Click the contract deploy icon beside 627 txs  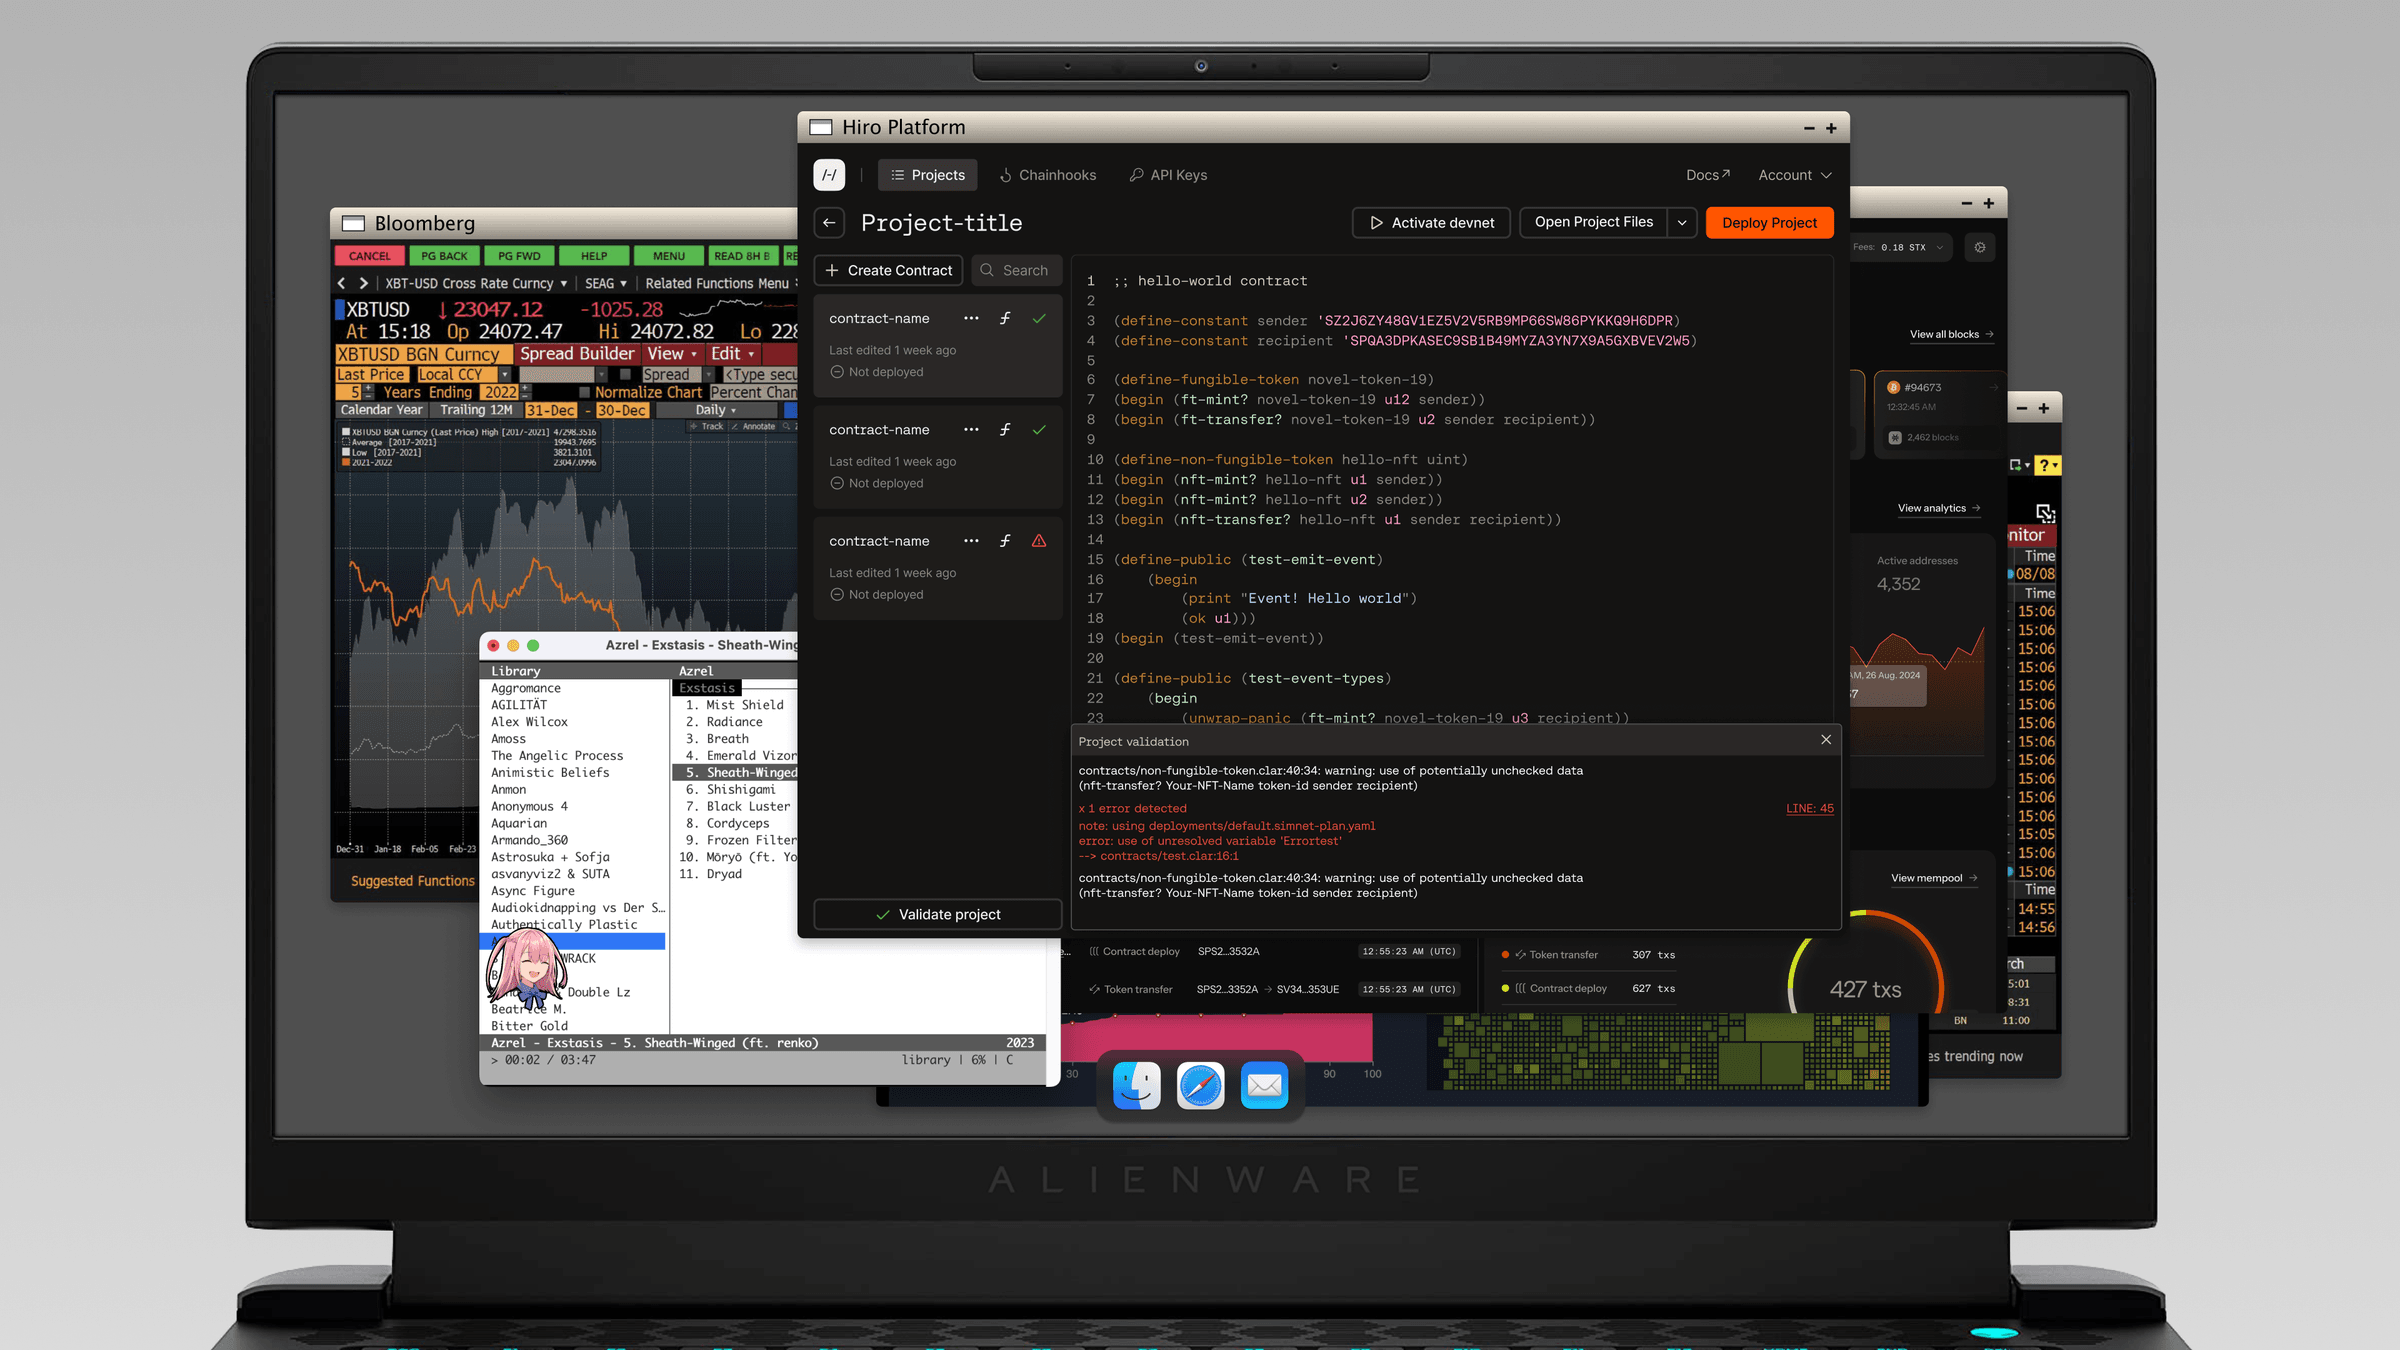pos(1521,988)
